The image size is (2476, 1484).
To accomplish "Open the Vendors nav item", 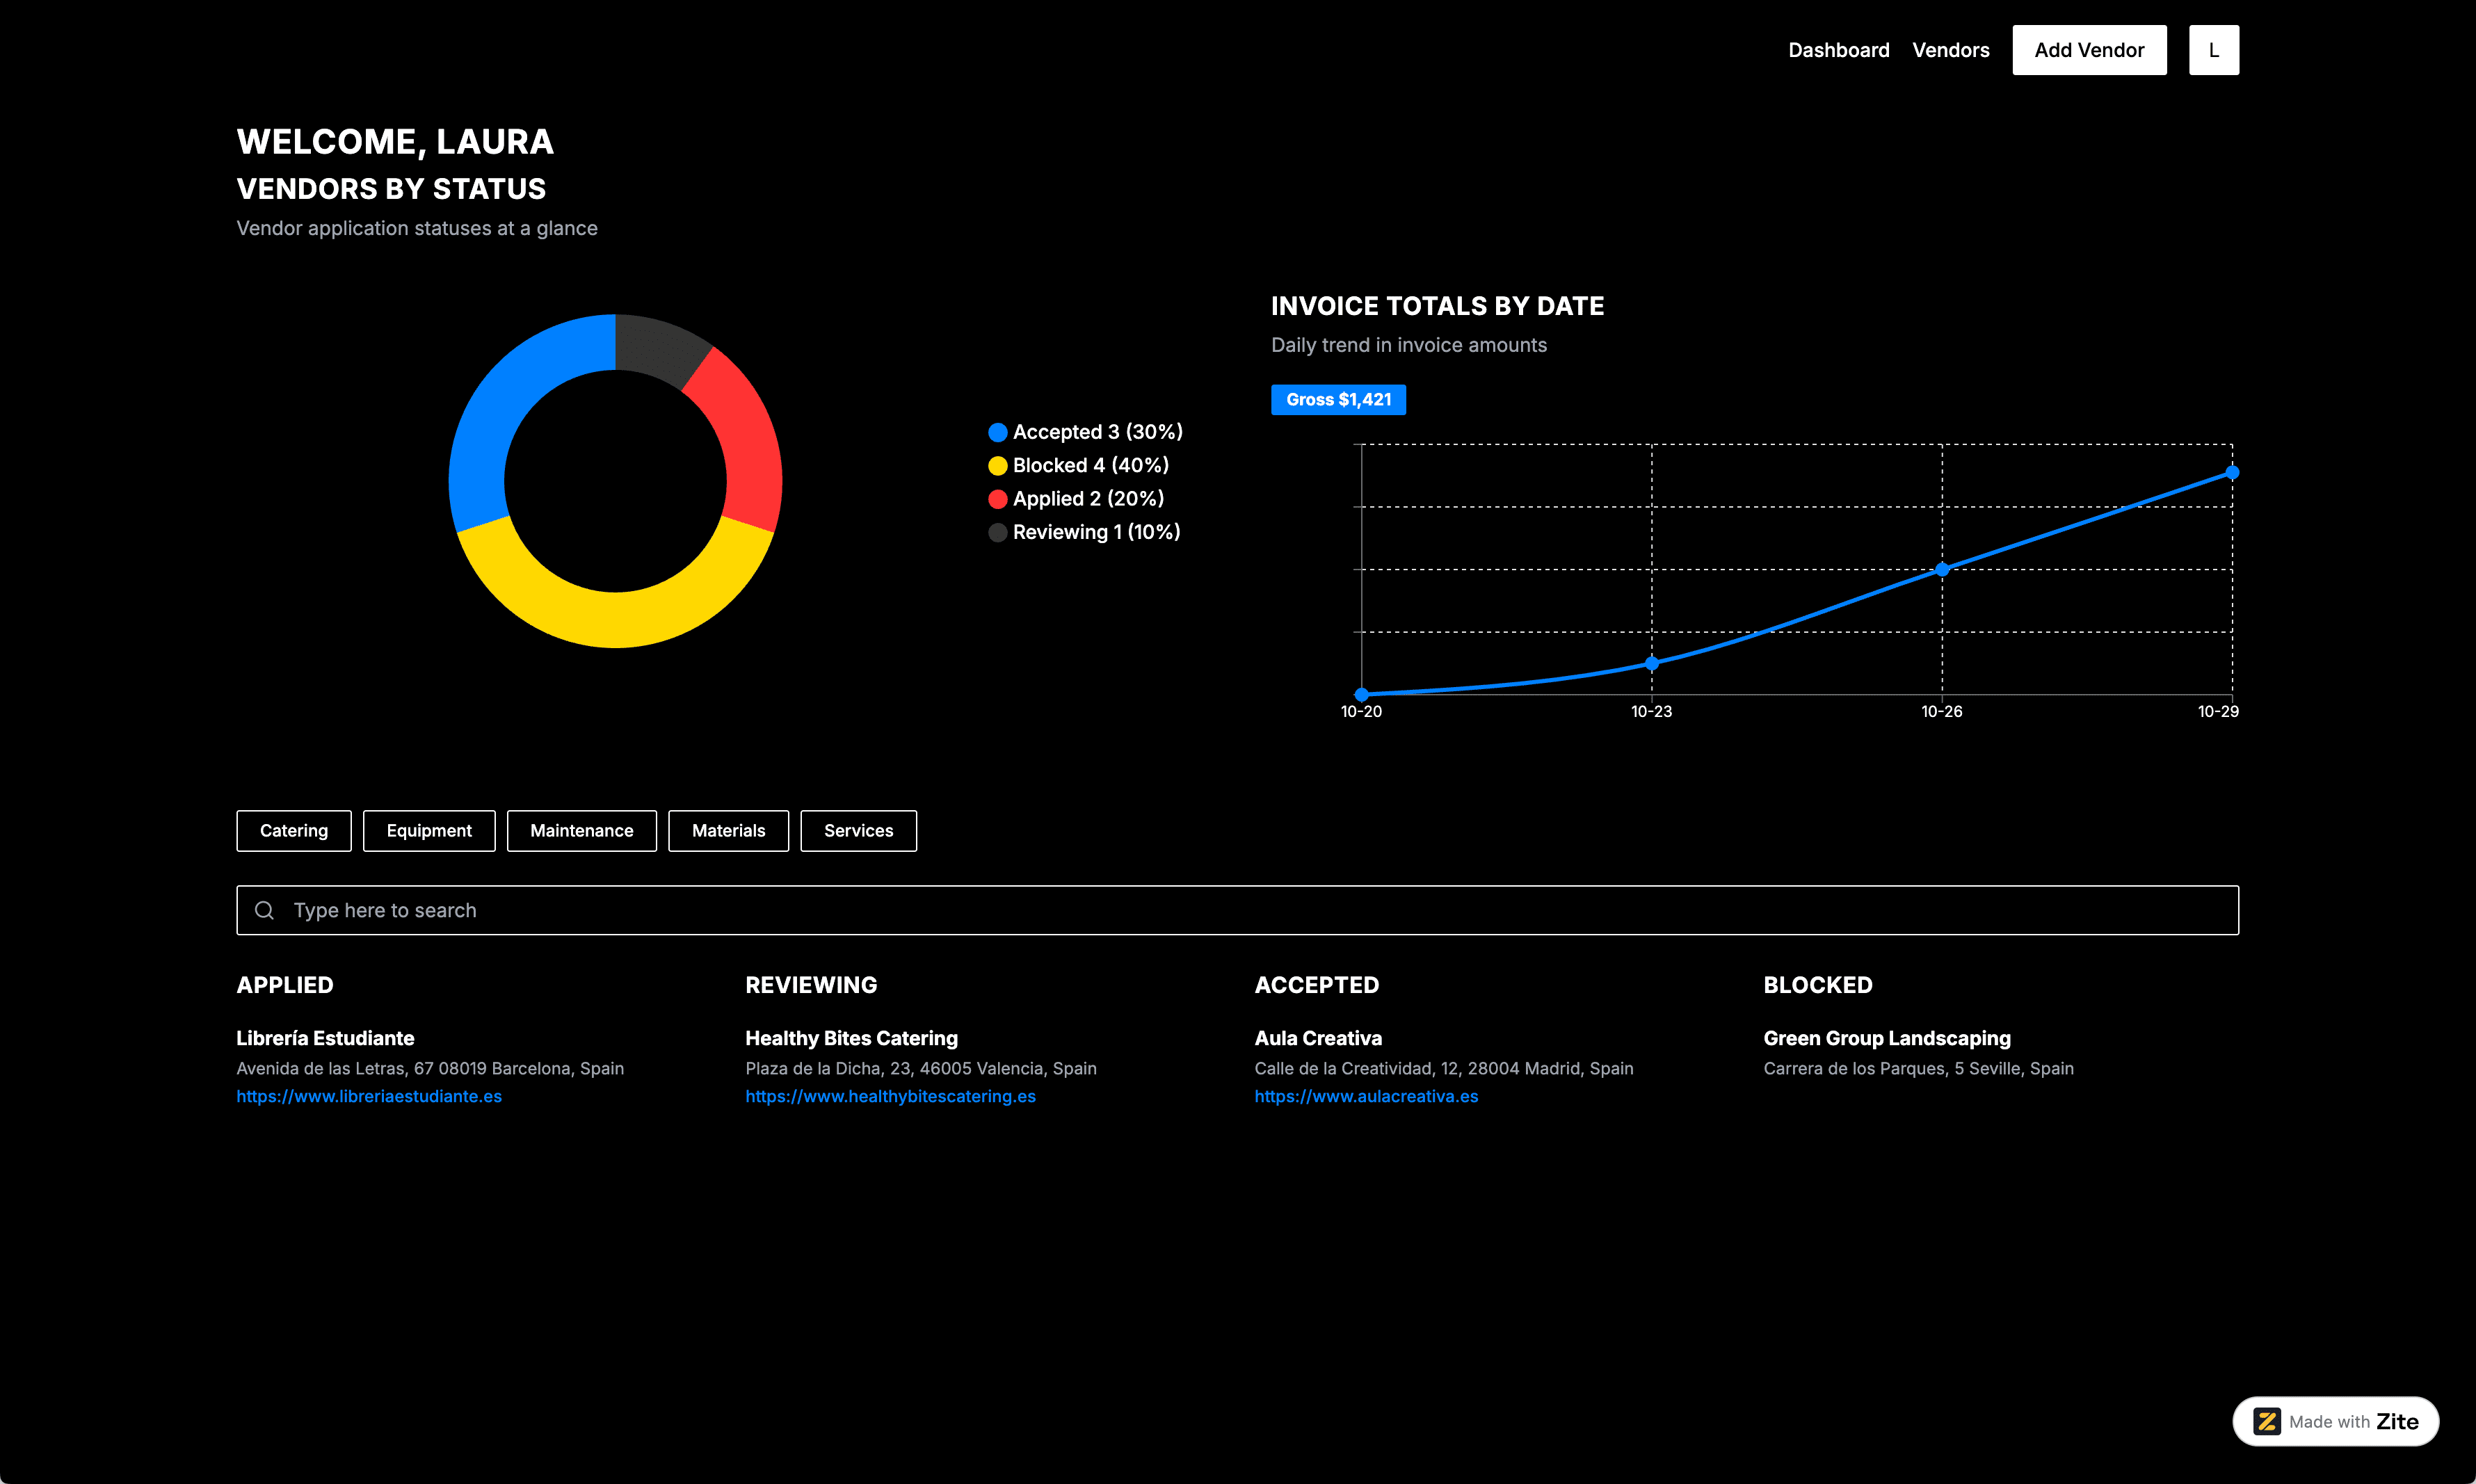I will click(x=1950, y=50).
